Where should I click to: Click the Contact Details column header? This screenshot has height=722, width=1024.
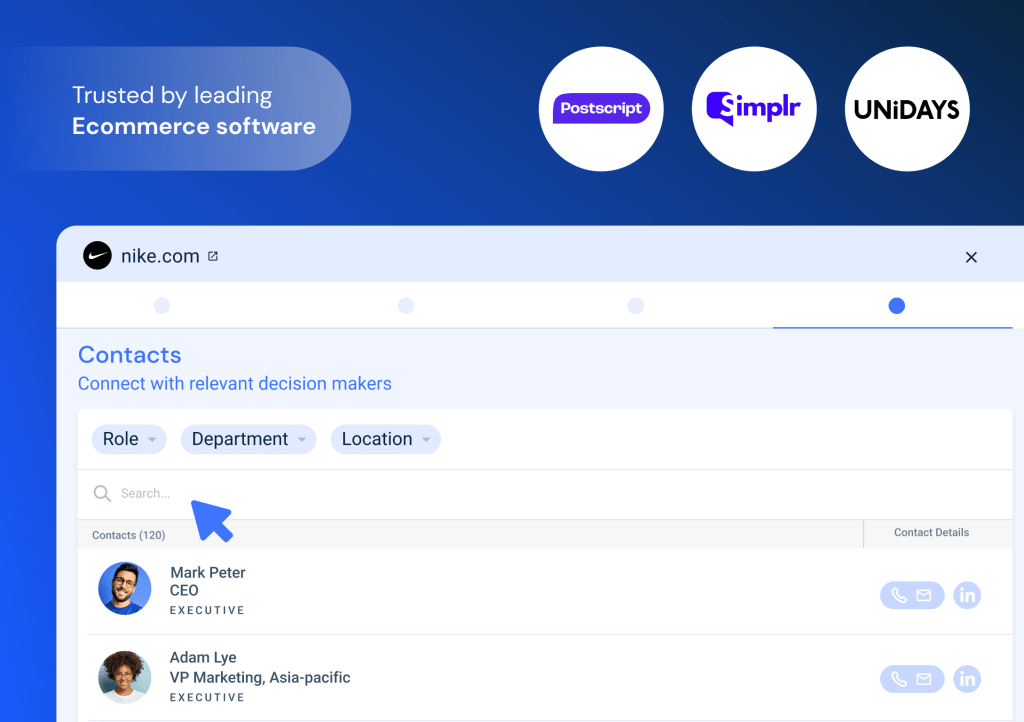click(x=931, y=533)
